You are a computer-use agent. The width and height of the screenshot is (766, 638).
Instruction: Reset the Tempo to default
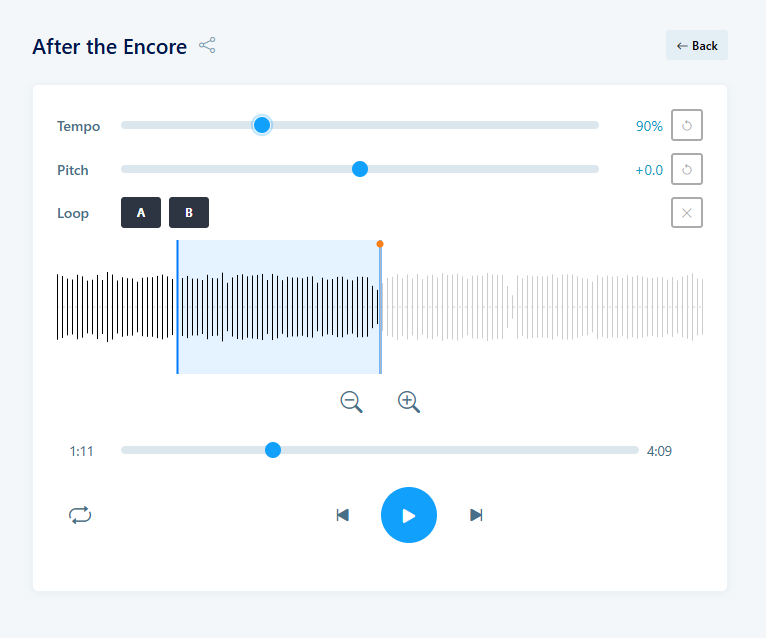coord(686,125)
